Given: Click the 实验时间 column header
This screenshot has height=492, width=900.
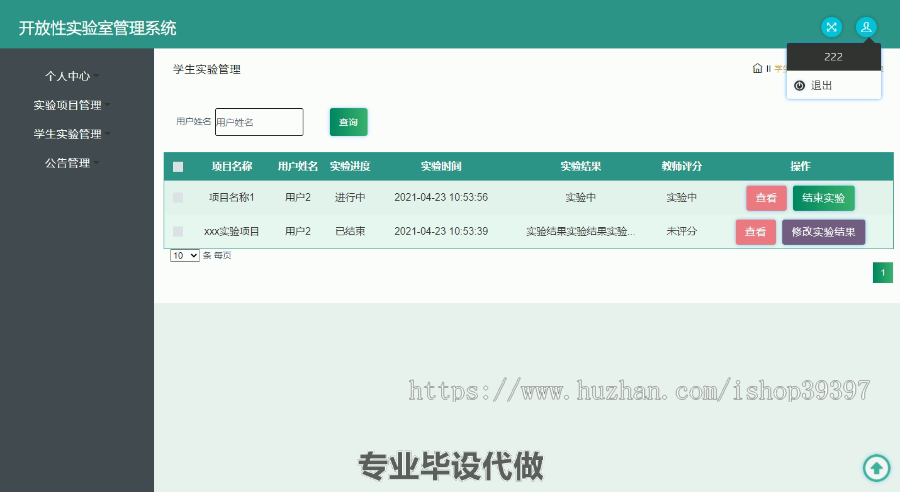Looking at the screenshot, I should (441, 166).
